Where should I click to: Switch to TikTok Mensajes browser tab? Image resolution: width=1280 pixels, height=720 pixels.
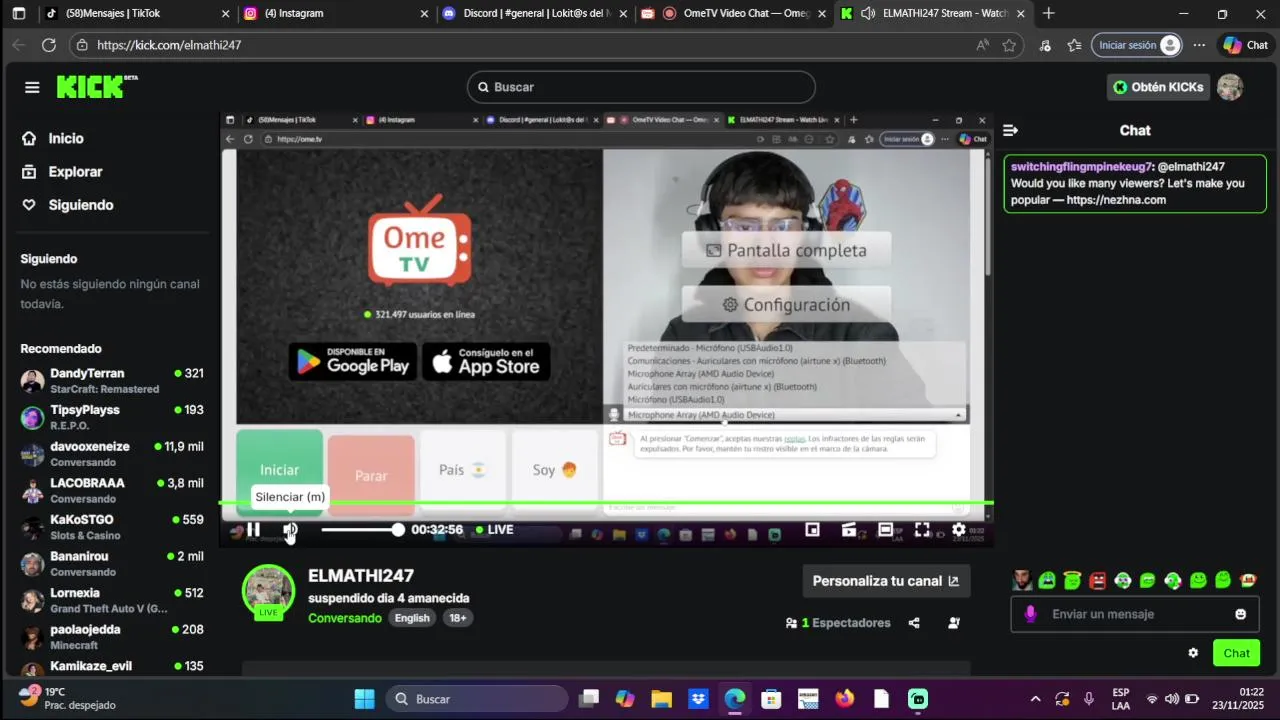coord(136,14)
